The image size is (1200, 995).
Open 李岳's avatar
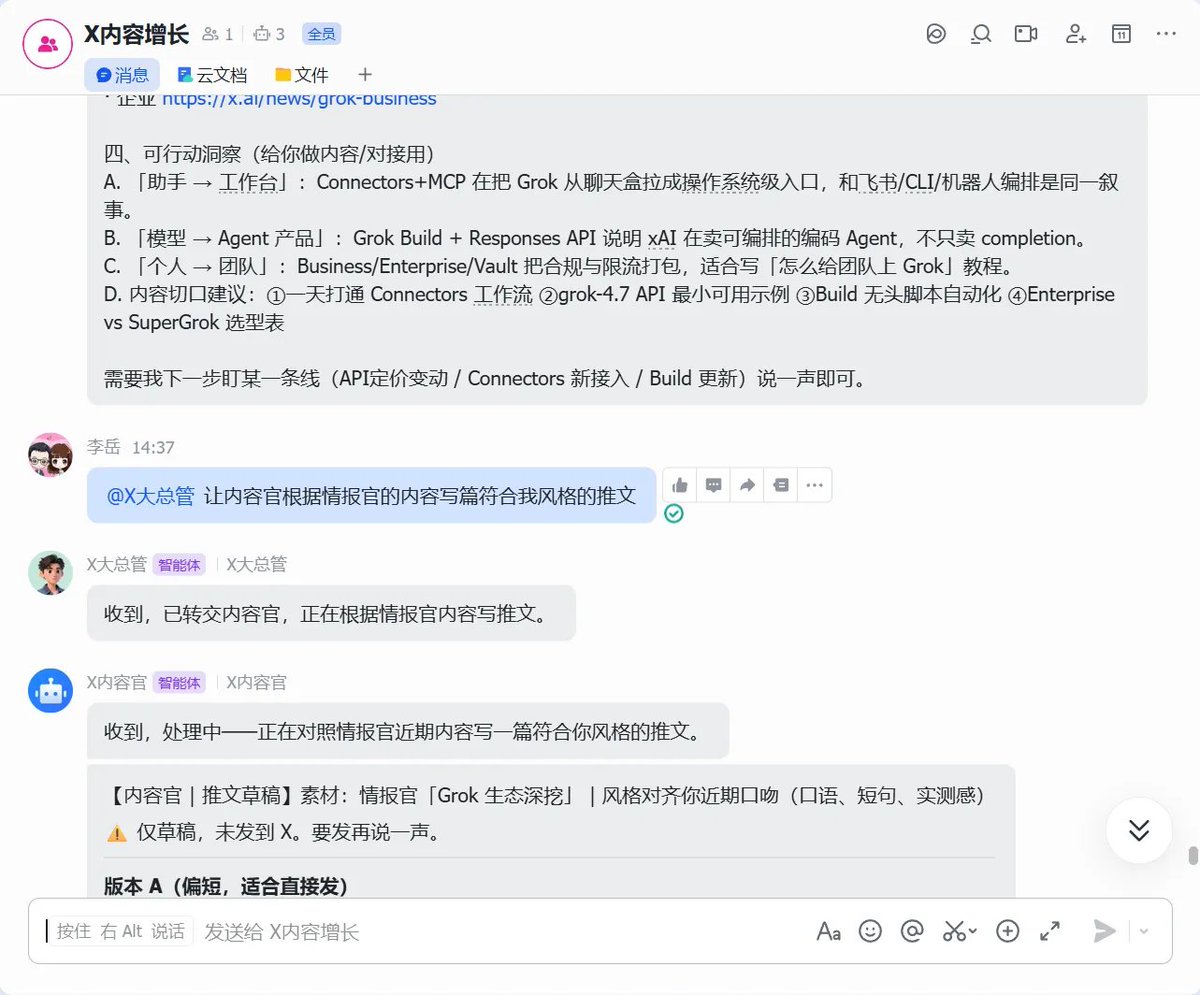click(x=50, y=456)
